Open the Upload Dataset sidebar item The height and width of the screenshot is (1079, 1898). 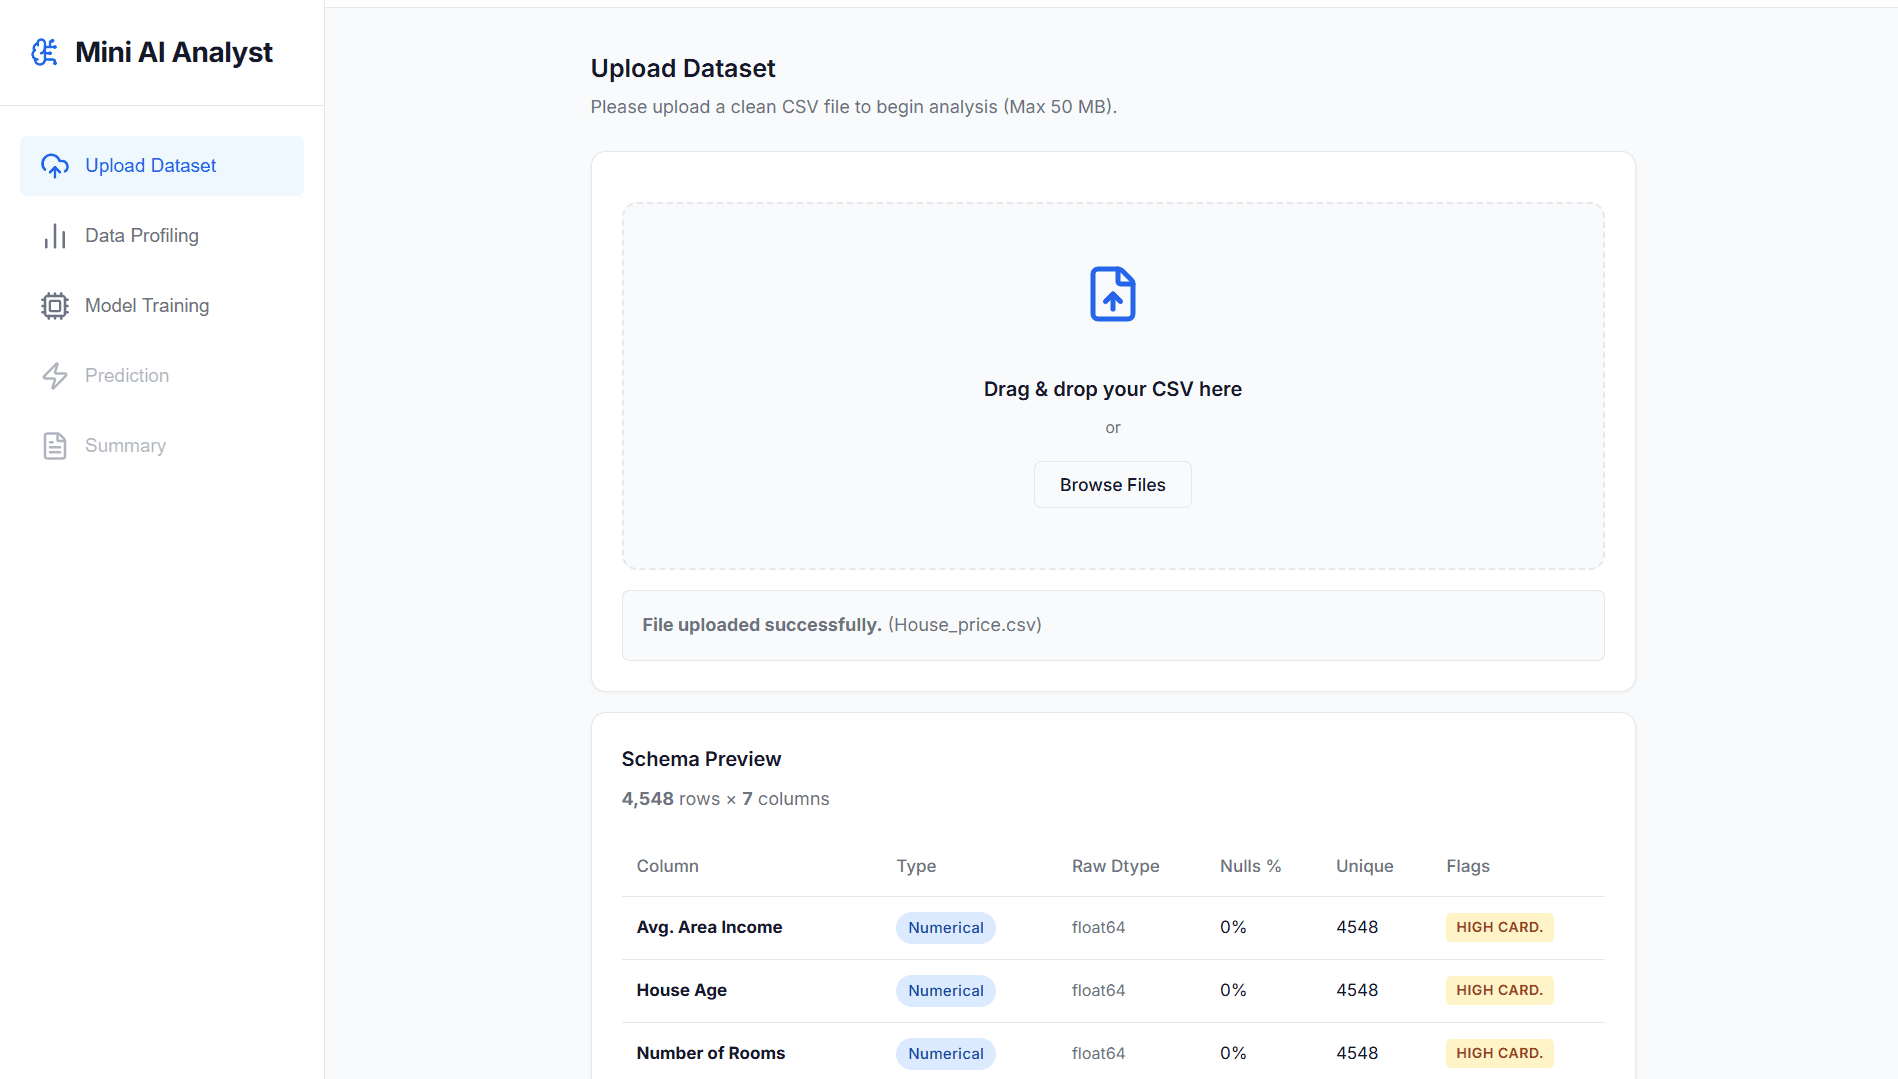click(162, 166)
